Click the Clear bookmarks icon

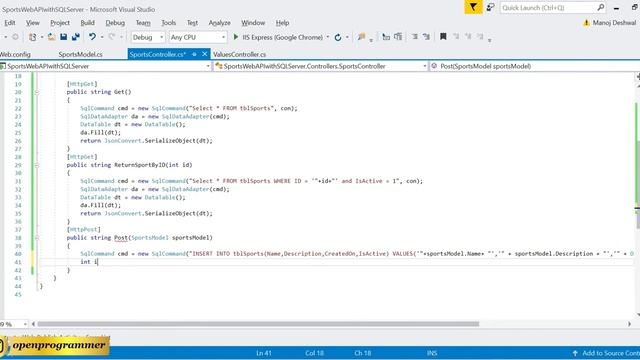pos(480,37)
